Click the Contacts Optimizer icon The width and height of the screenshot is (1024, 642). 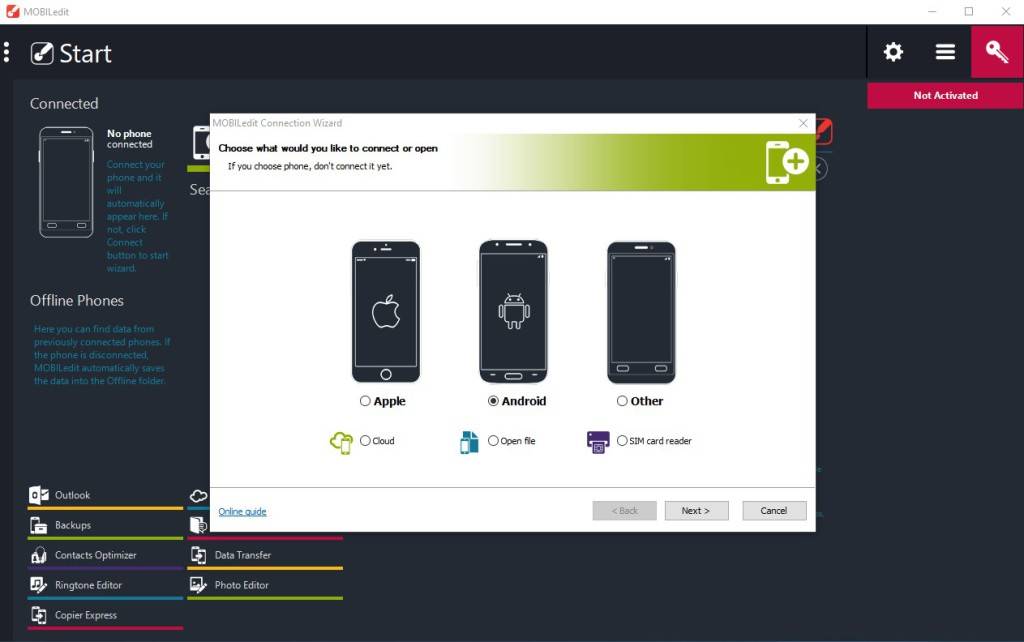39,555
